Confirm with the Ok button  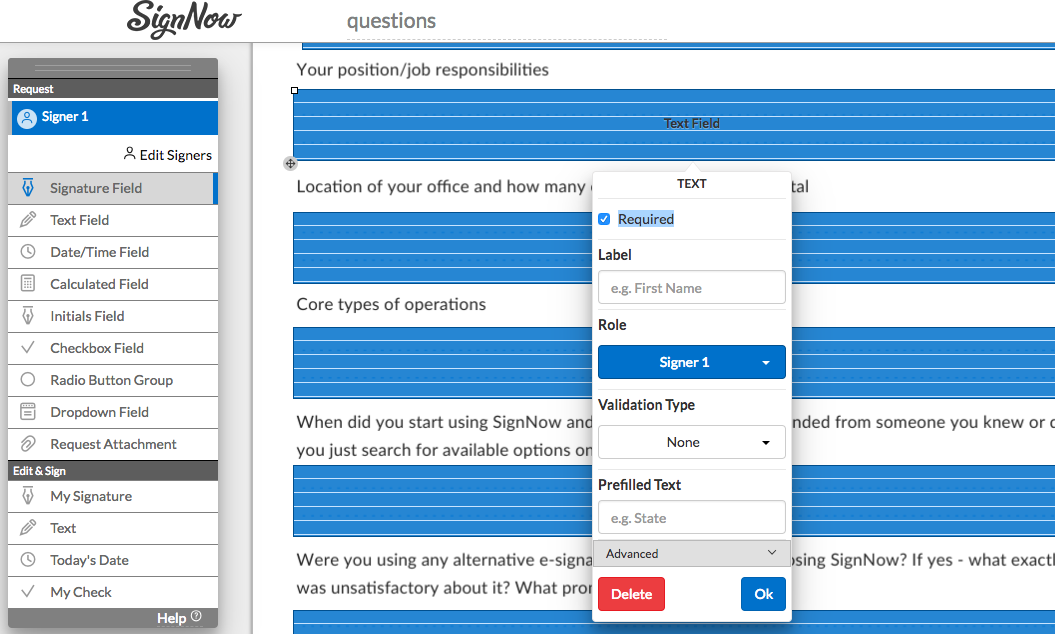pyautogui.click(x=763, y=594)
